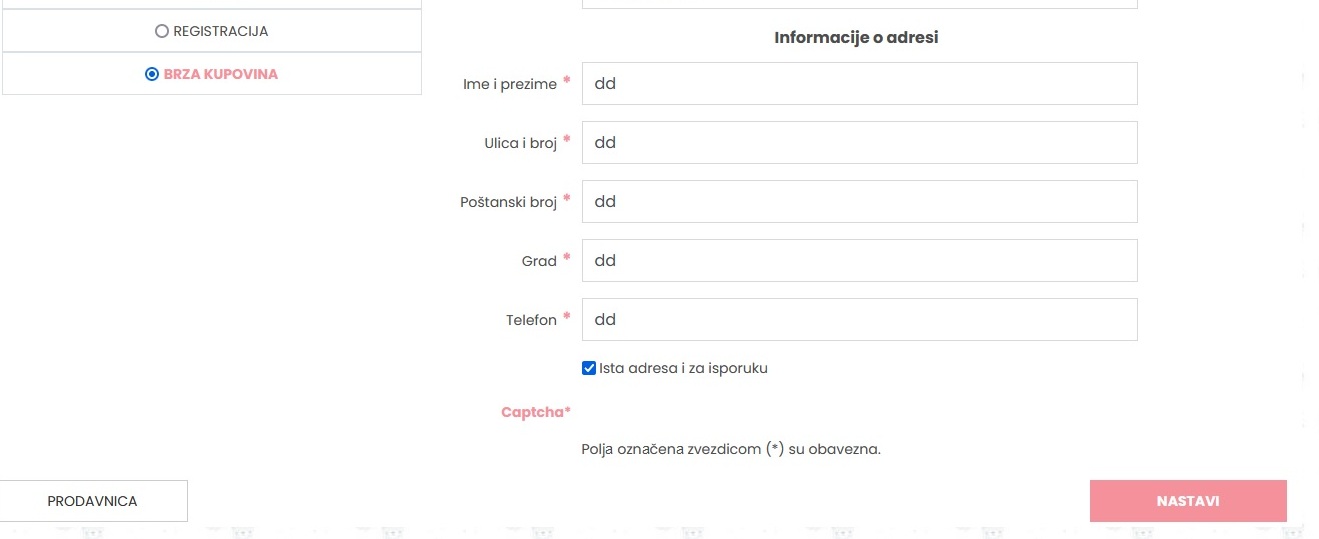
Task: Click the "Ulica i broj" label text
Action: click(x=520, y=143)
